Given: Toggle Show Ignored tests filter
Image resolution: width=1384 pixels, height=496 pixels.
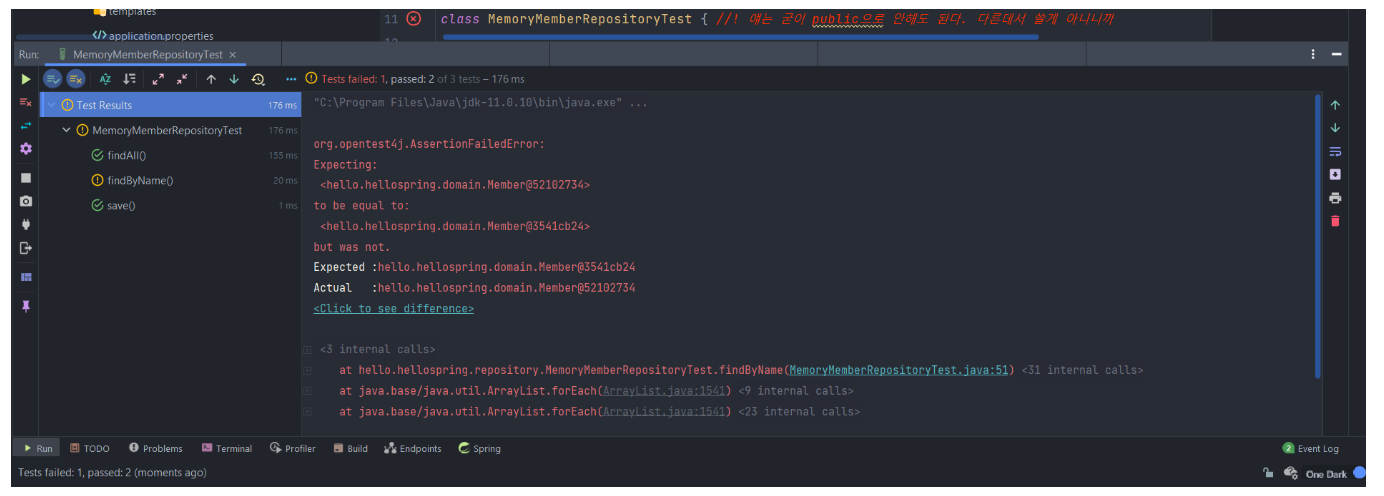Looking at the screenshot, I should coord(76,79).
